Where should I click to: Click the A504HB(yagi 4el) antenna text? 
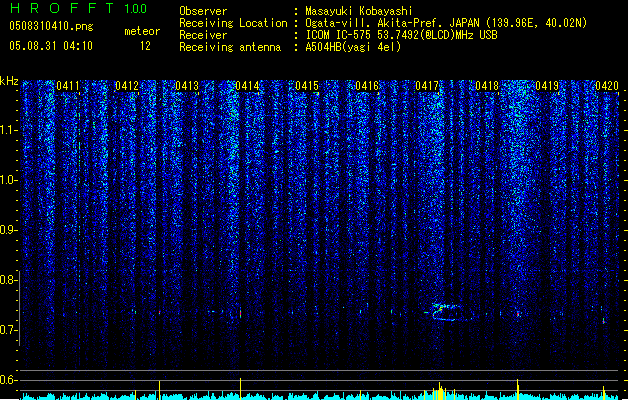(x=353, y=47)
